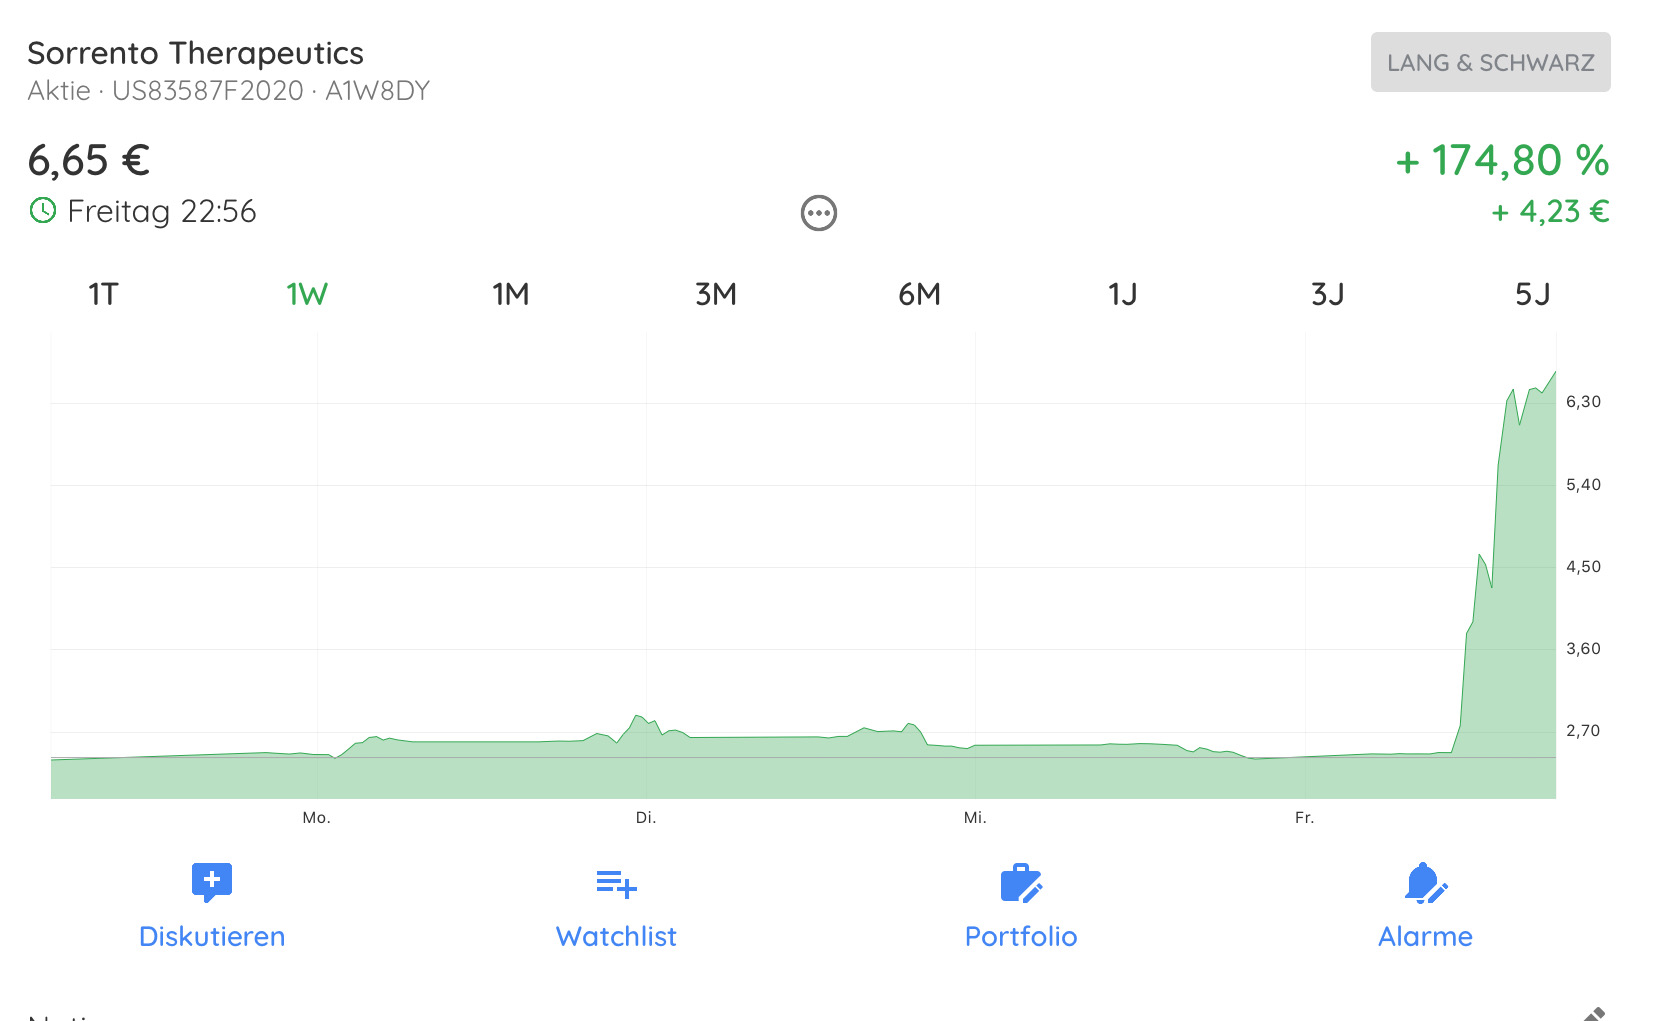
Task: Click the clock icon beside Freitag 22:56
Action: [43, 211]
